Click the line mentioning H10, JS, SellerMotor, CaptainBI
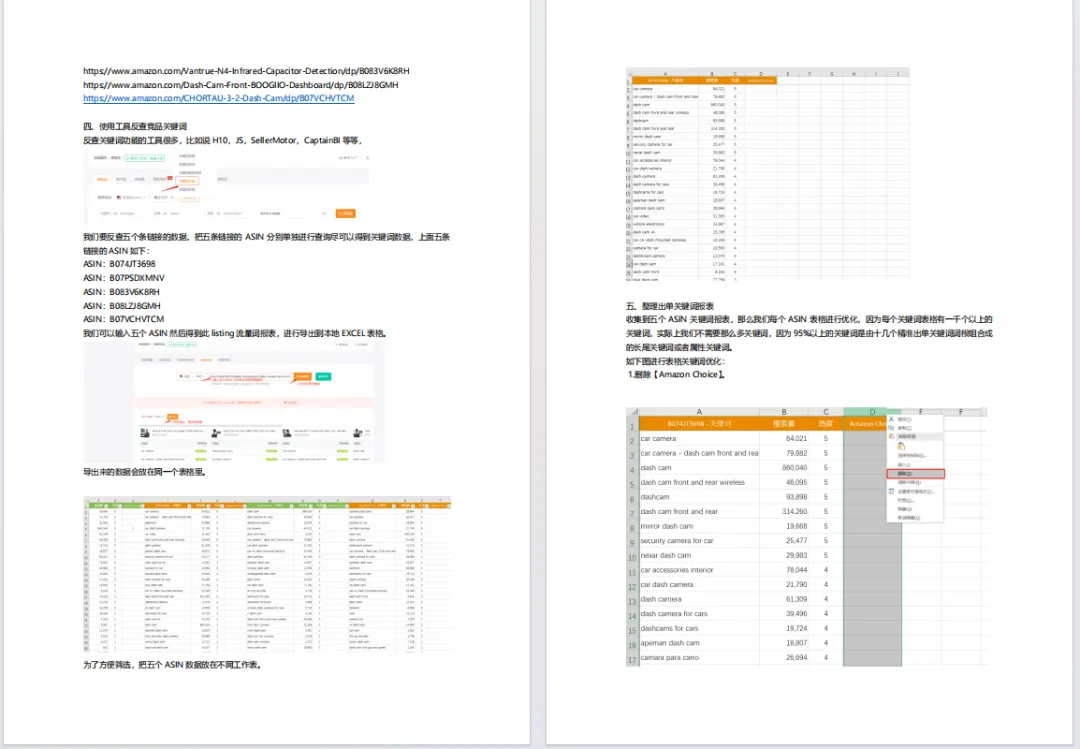 tap(222, 140)
